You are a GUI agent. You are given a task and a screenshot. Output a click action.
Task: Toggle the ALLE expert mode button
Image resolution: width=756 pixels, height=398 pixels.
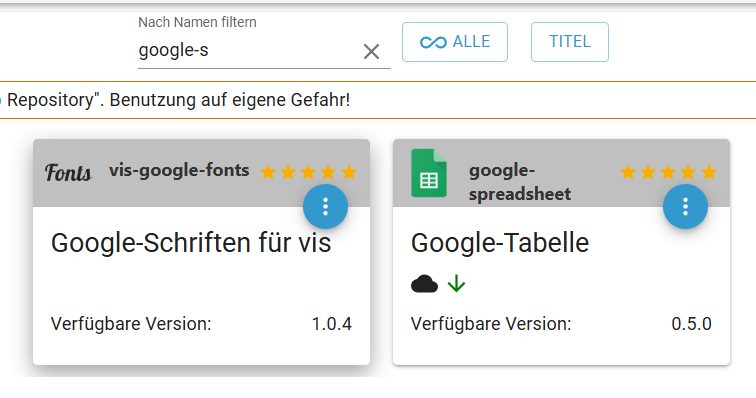pyautogui.click(x=455, y=42)
